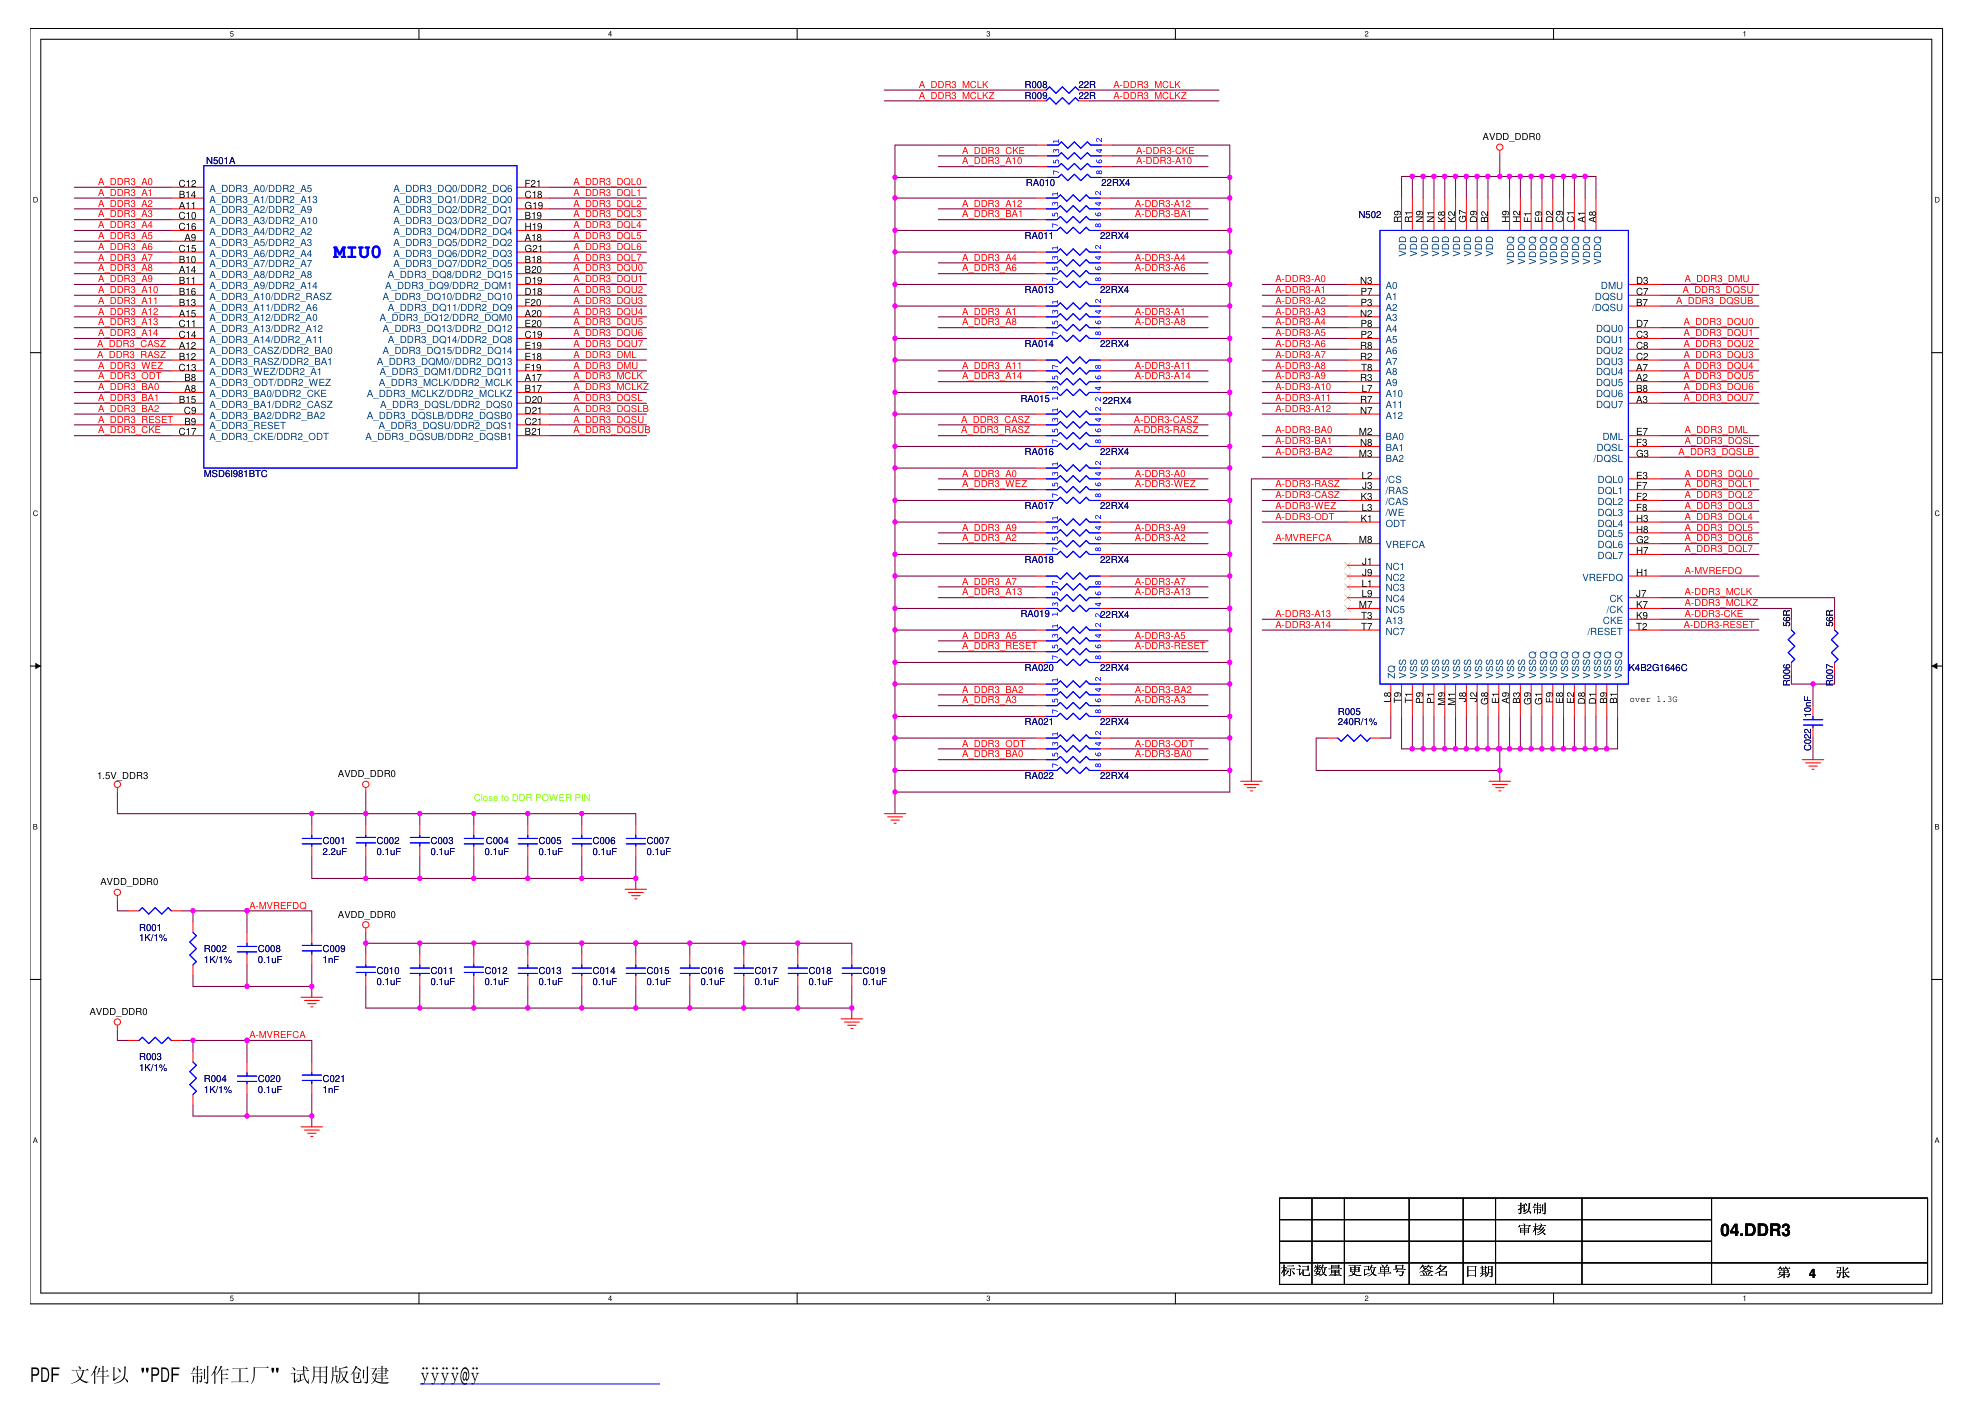
Task: Select resistor R009 label
Action: point(1036,96)
